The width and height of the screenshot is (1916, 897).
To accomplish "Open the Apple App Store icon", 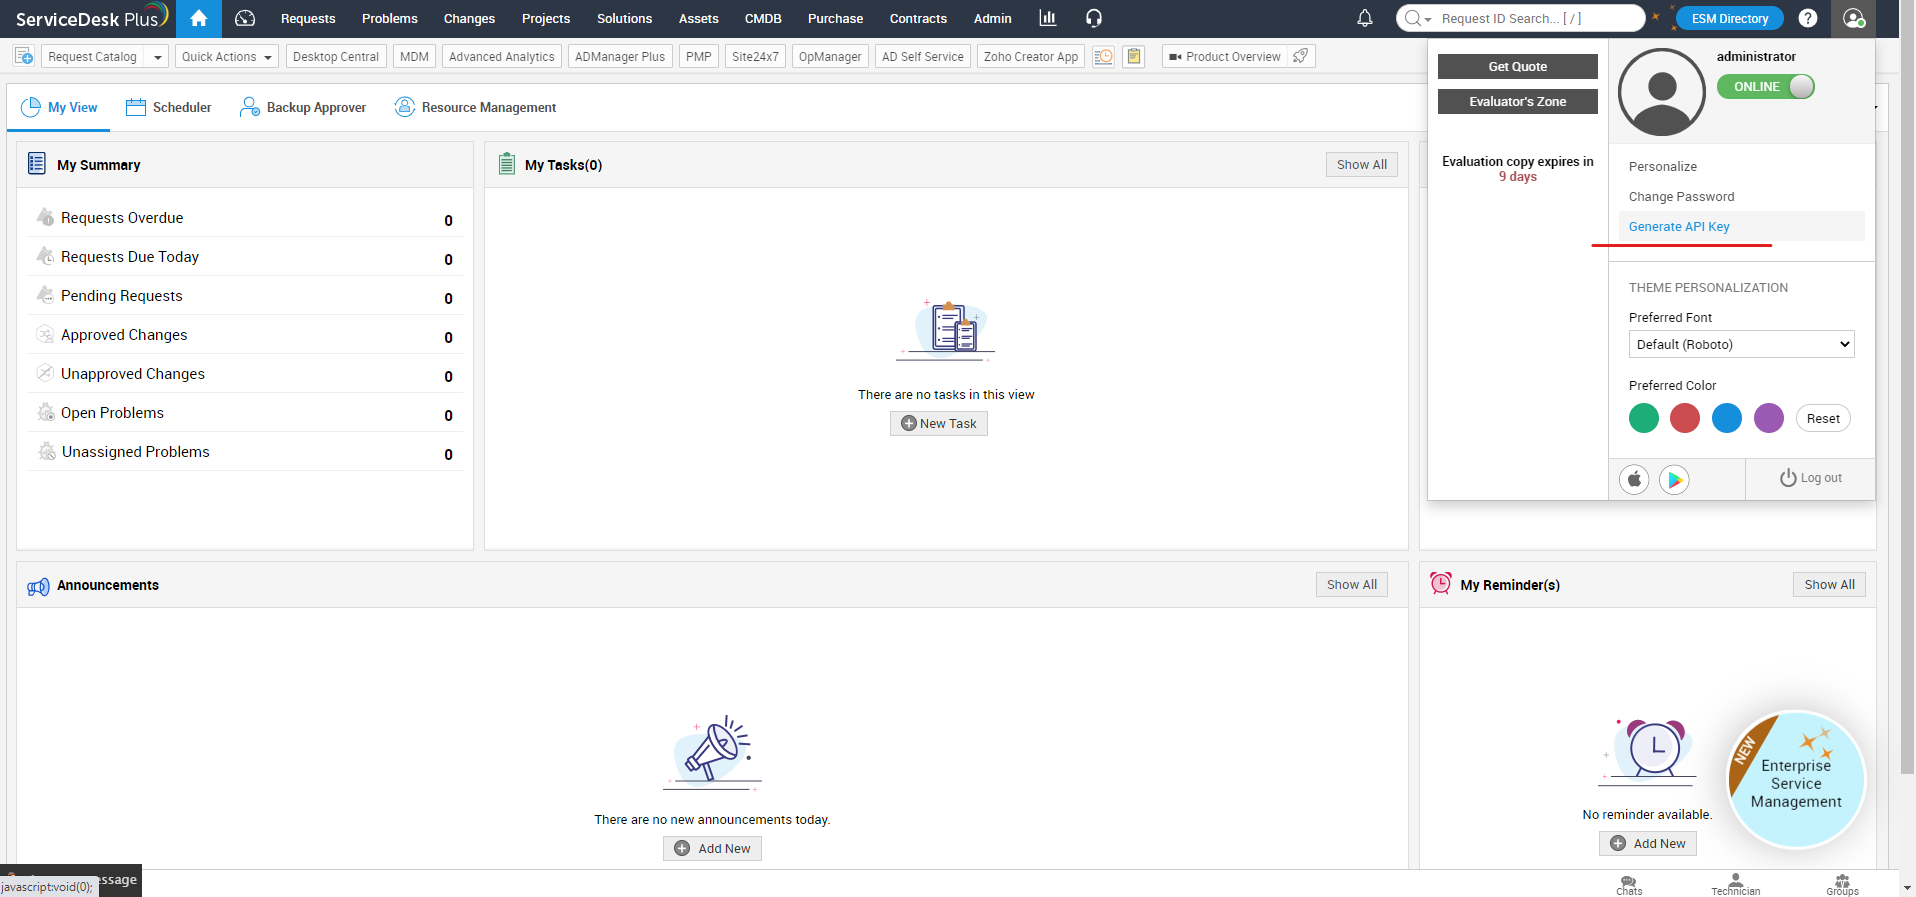I will coord(1634,480).
